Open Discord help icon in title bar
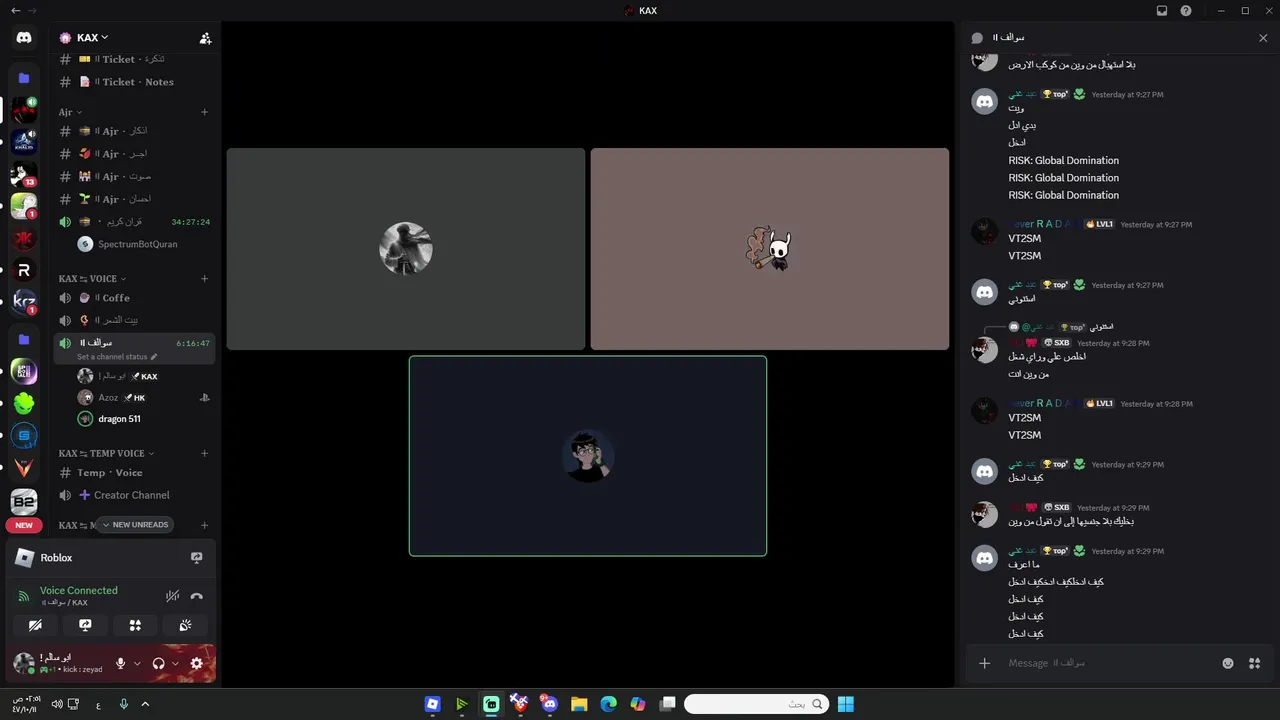This screenshot has height=720, width=1280. click(x=1186, y=11)
